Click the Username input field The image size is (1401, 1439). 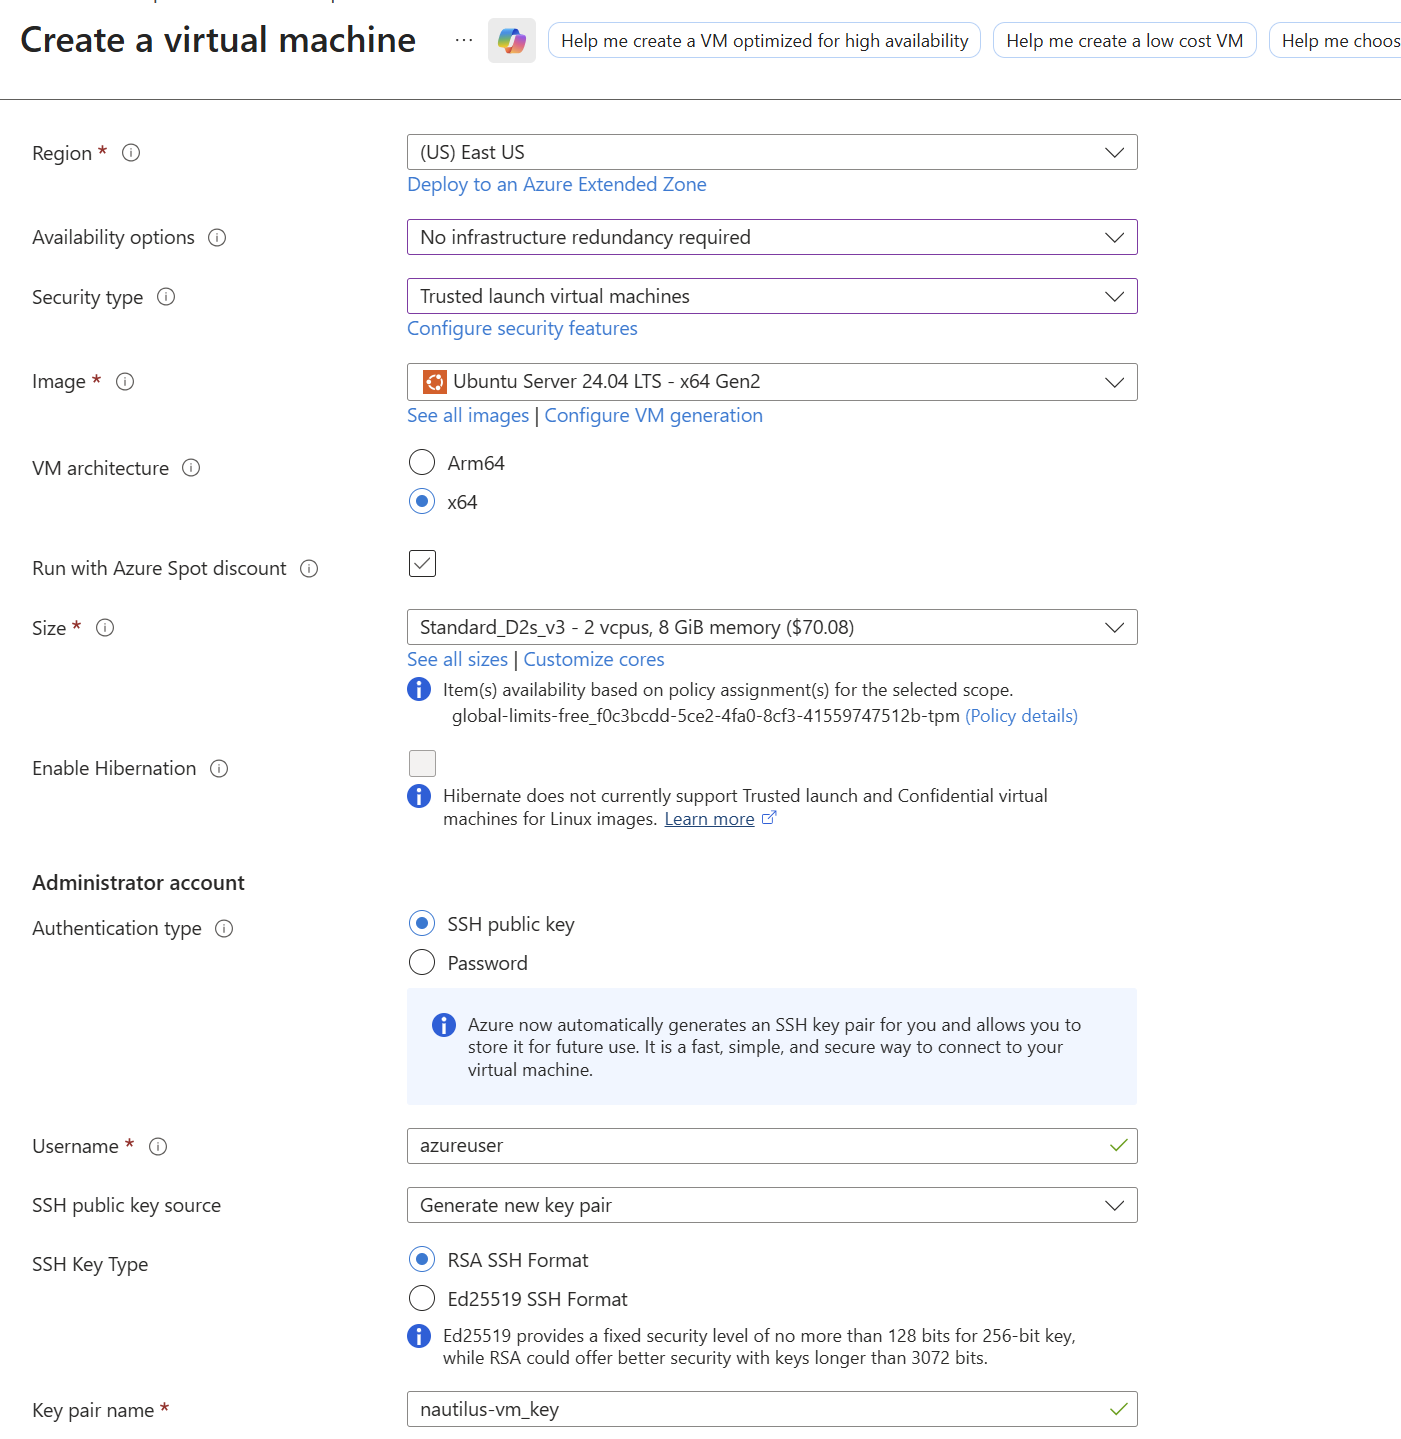point(760,1146)
